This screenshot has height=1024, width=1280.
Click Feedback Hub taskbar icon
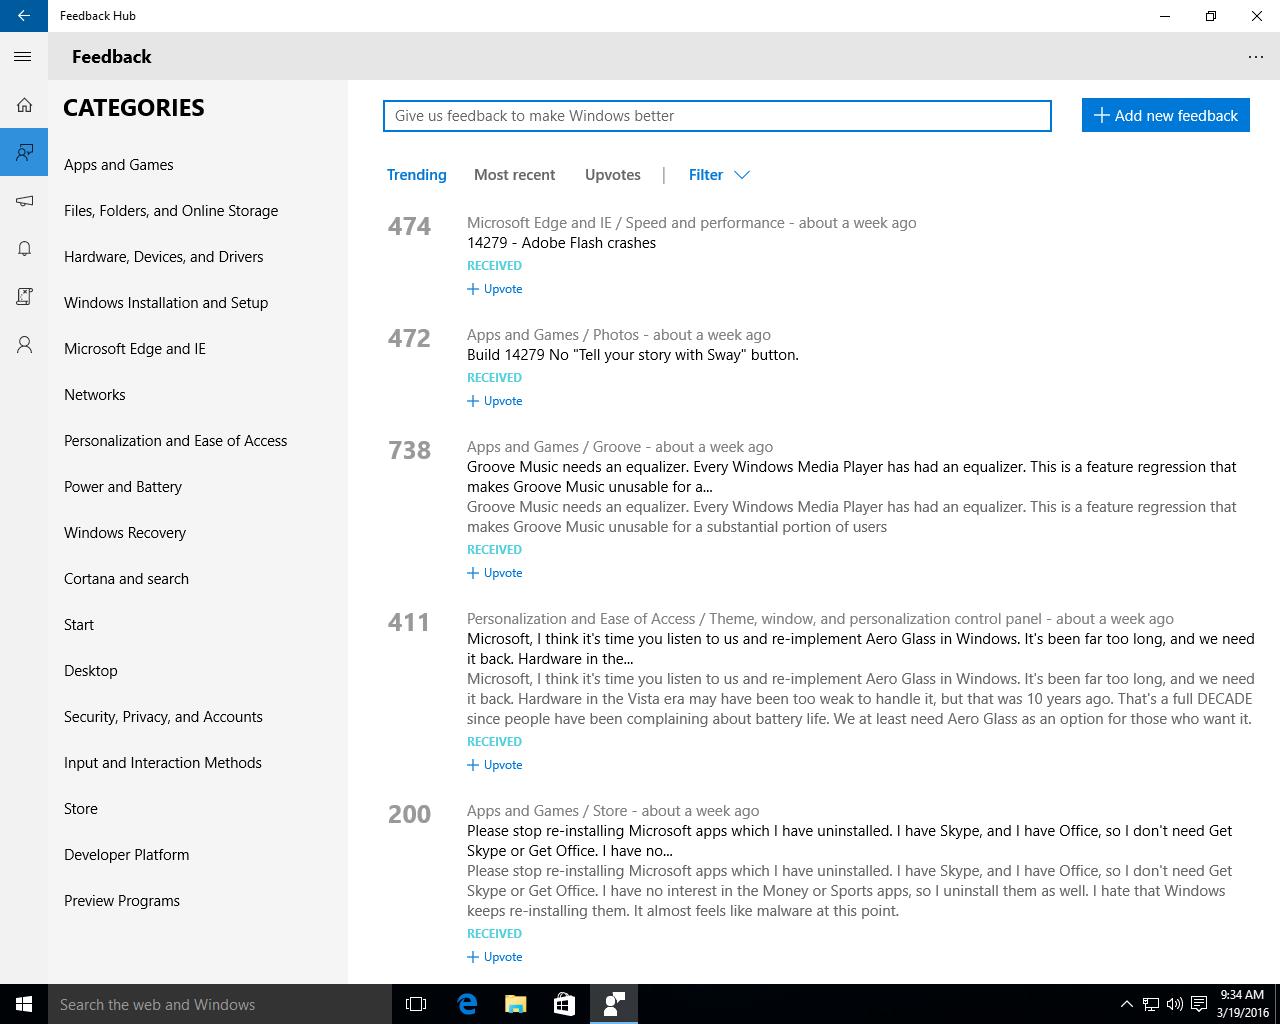(613, 1004)
